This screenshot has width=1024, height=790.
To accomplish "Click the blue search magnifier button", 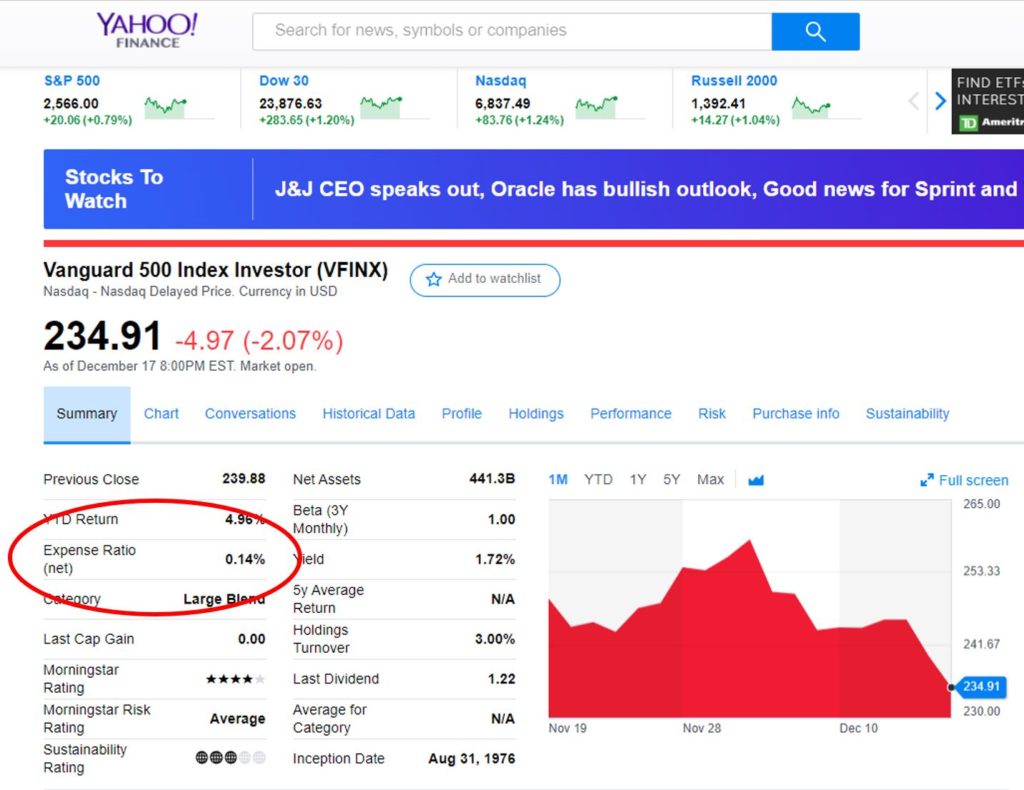I will pyautogui.click(x=815, y=31).
